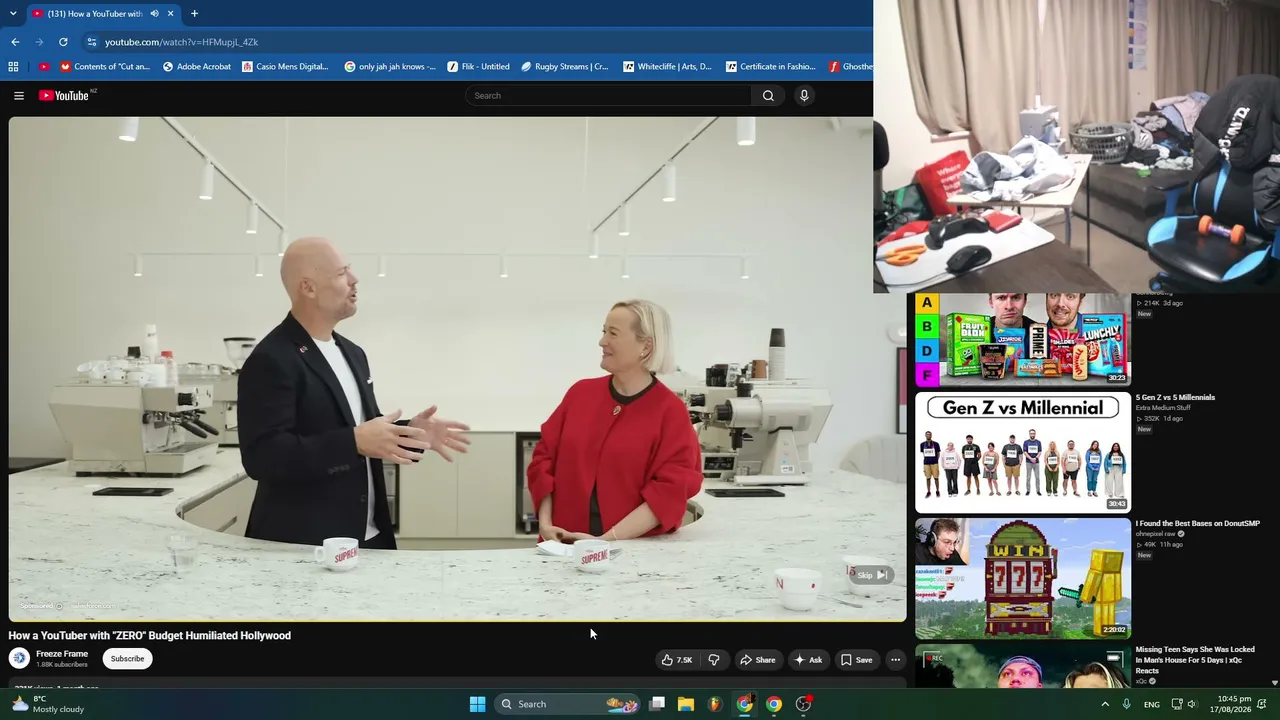Open the "Contents of Cut an..." bookmark

coord(105,67)
